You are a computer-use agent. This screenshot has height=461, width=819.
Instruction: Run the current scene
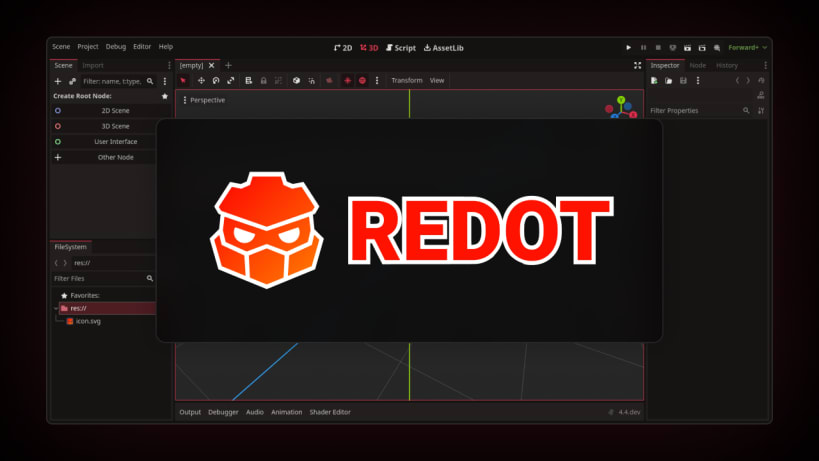point(687,48)
